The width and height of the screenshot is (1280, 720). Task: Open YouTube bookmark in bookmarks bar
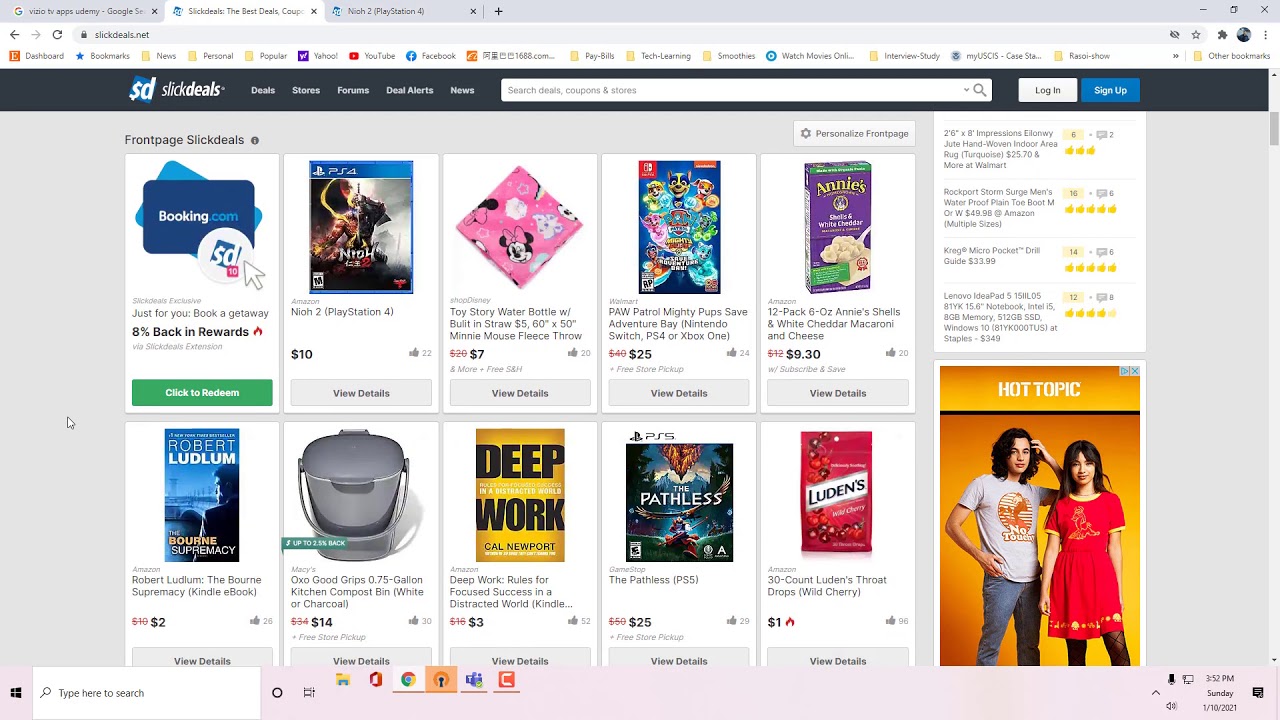tap(372, 56)
